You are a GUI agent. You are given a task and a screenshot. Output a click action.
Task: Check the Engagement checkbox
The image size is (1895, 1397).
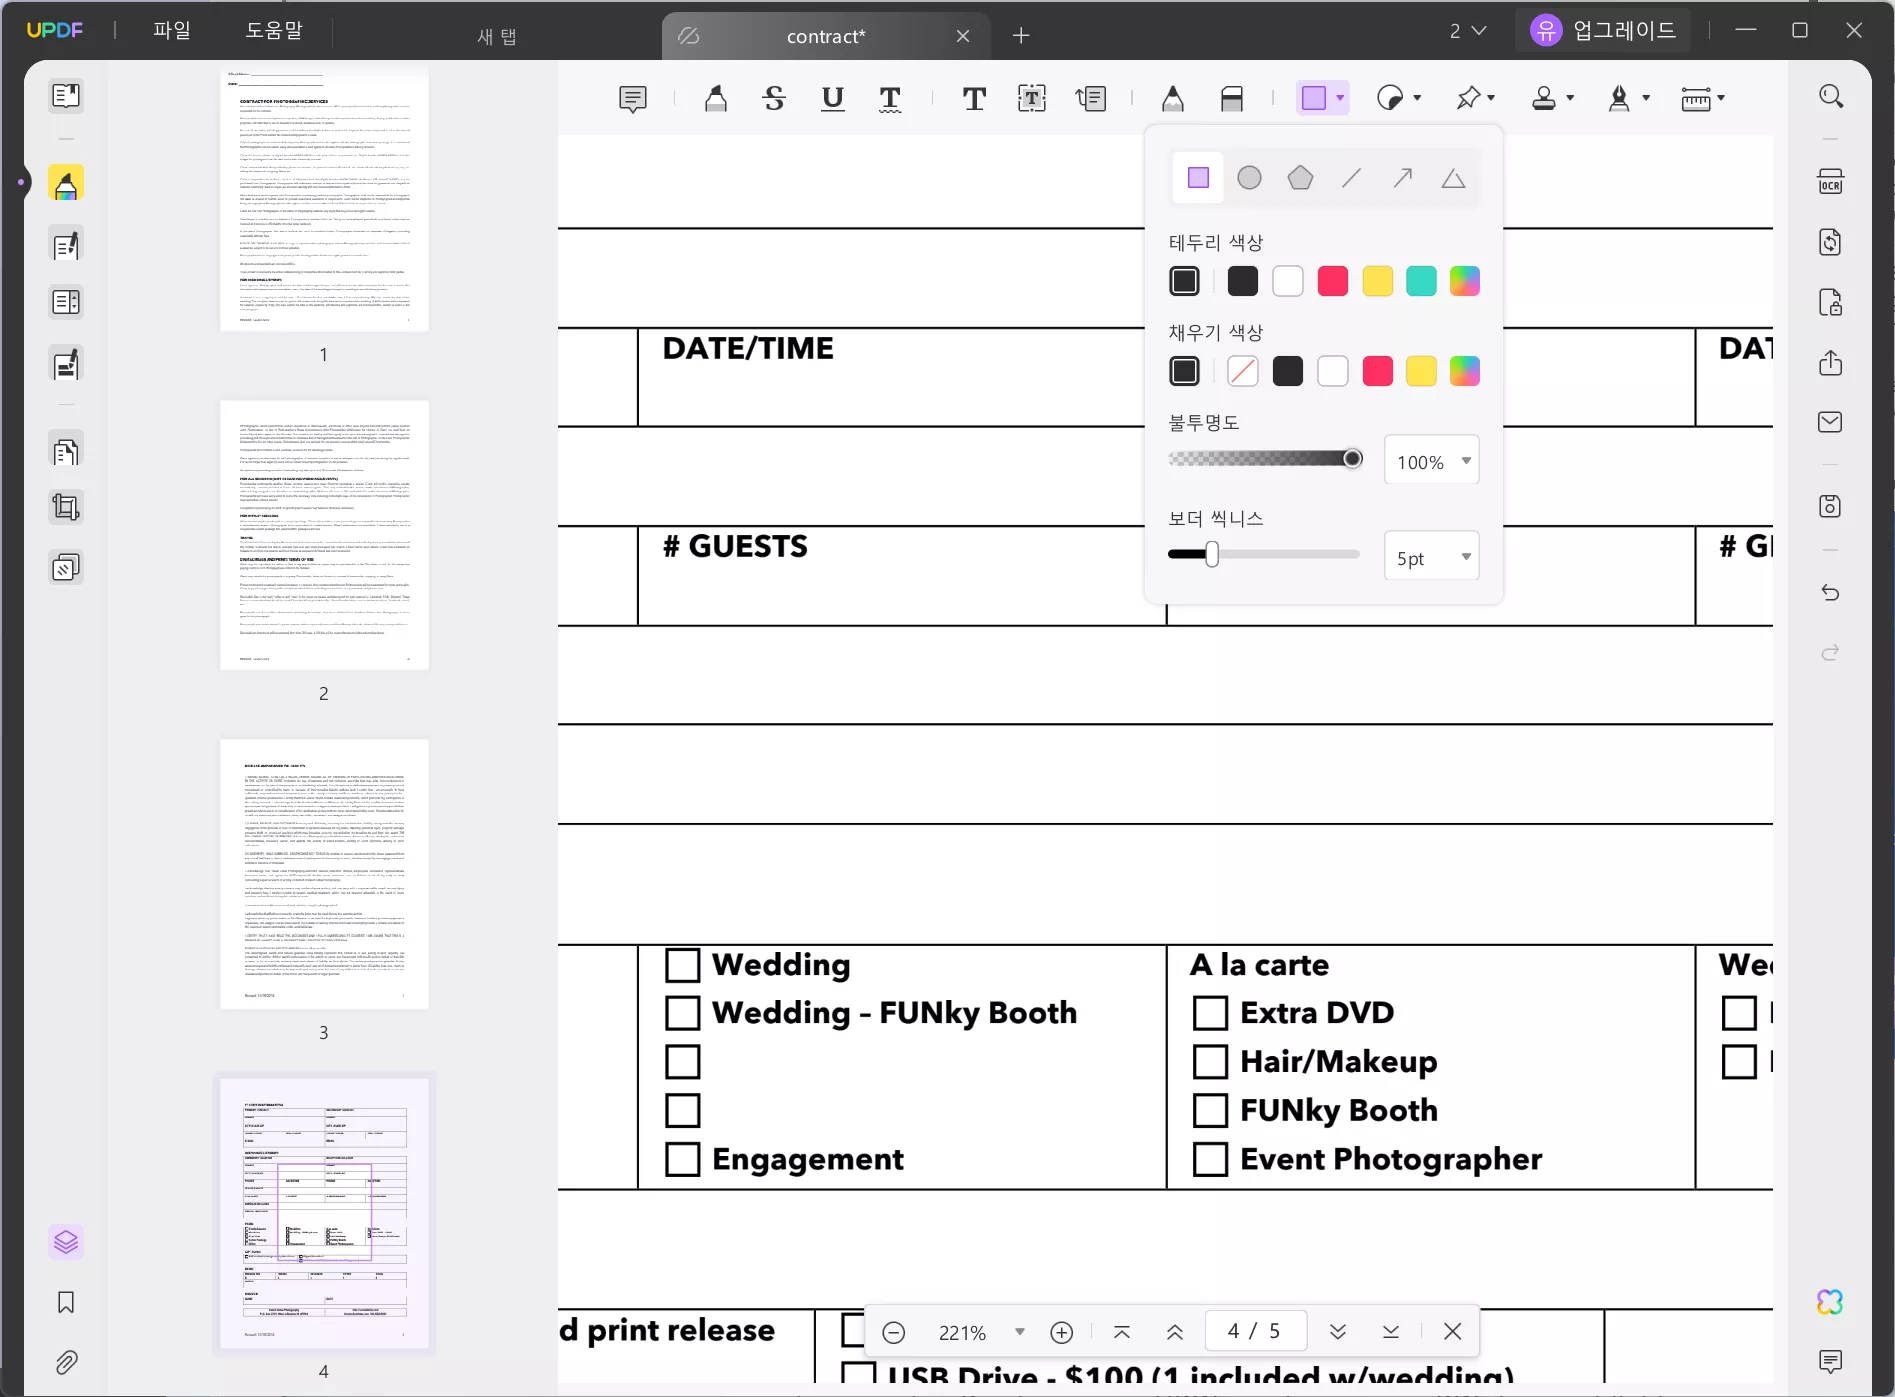coord(683,1159)
